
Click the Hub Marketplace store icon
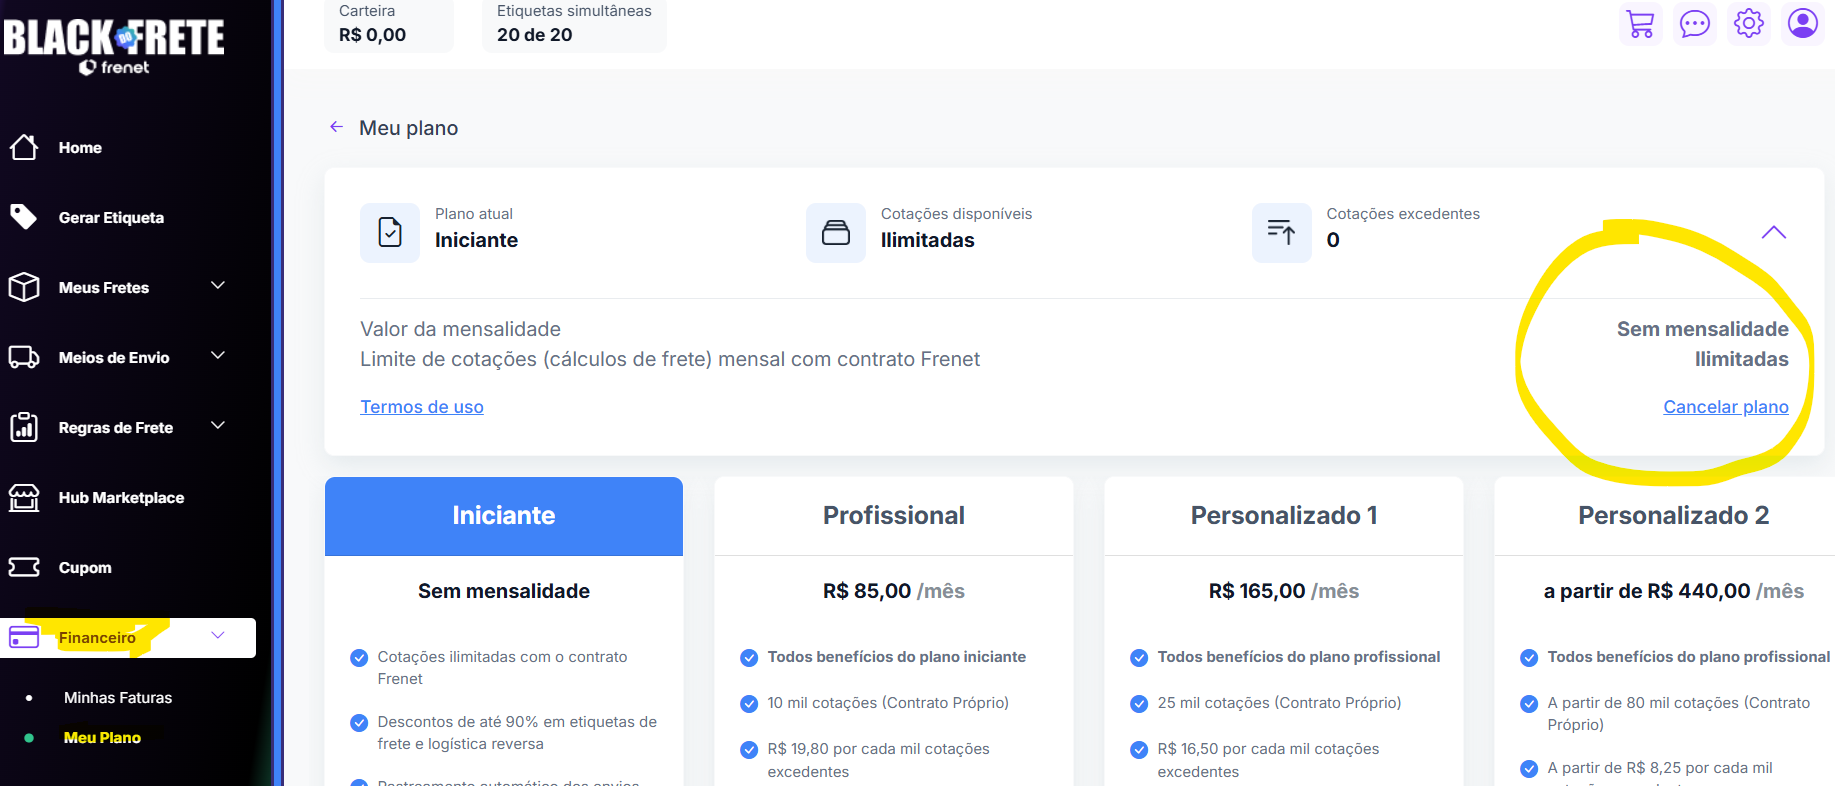pyautogui.click(x=24, y=497)
